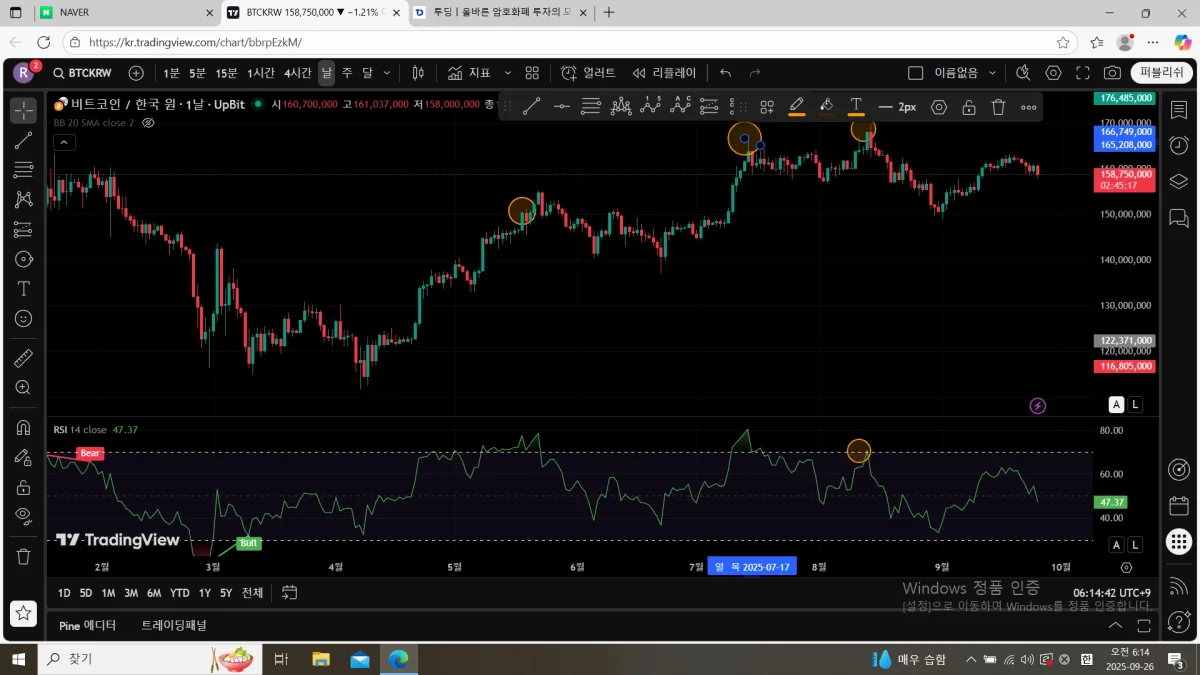The image size is (1200, 675).
Task: Select the 주 weekly timeframe
Action: tap(347, 73)
